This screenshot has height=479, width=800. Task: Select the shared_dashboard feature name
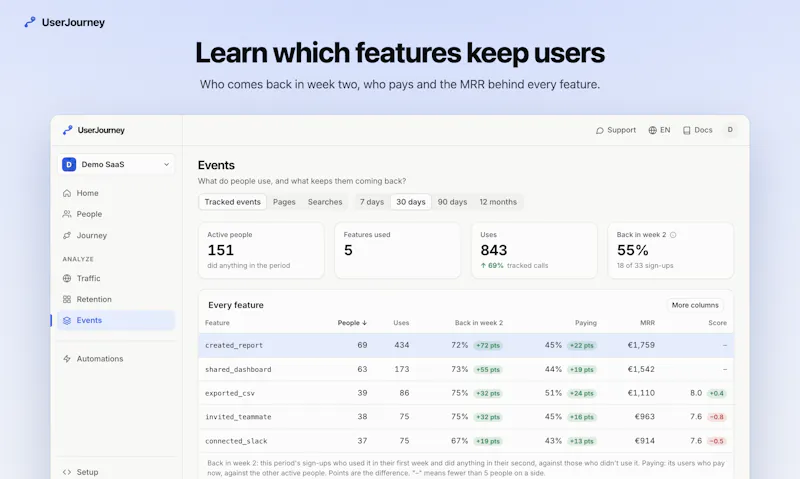click(x=238, y=369)
